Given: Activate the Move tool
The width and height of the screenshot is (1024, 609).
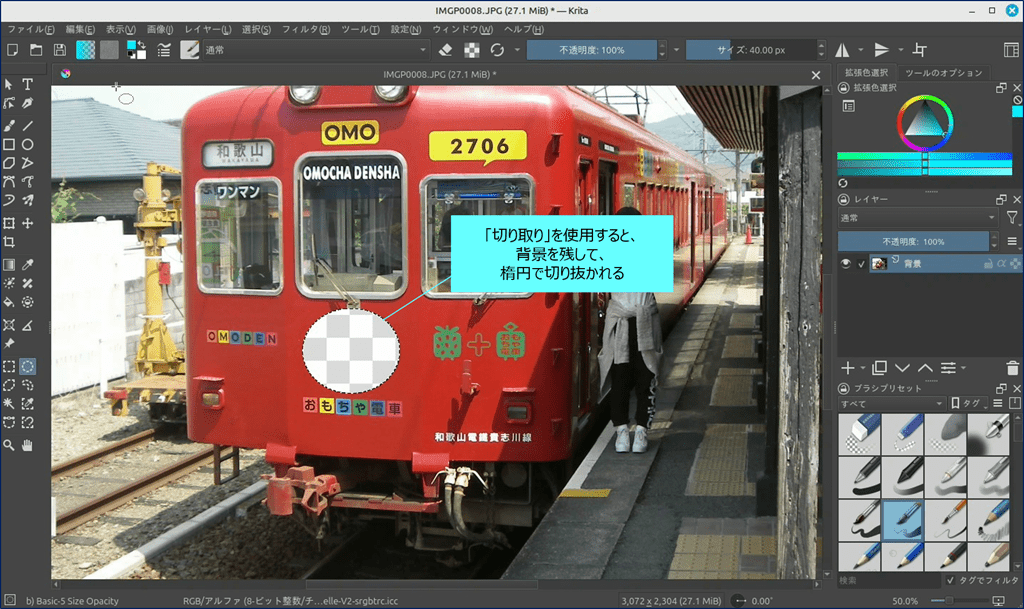Looking at the screenshot, I should 28,223.
